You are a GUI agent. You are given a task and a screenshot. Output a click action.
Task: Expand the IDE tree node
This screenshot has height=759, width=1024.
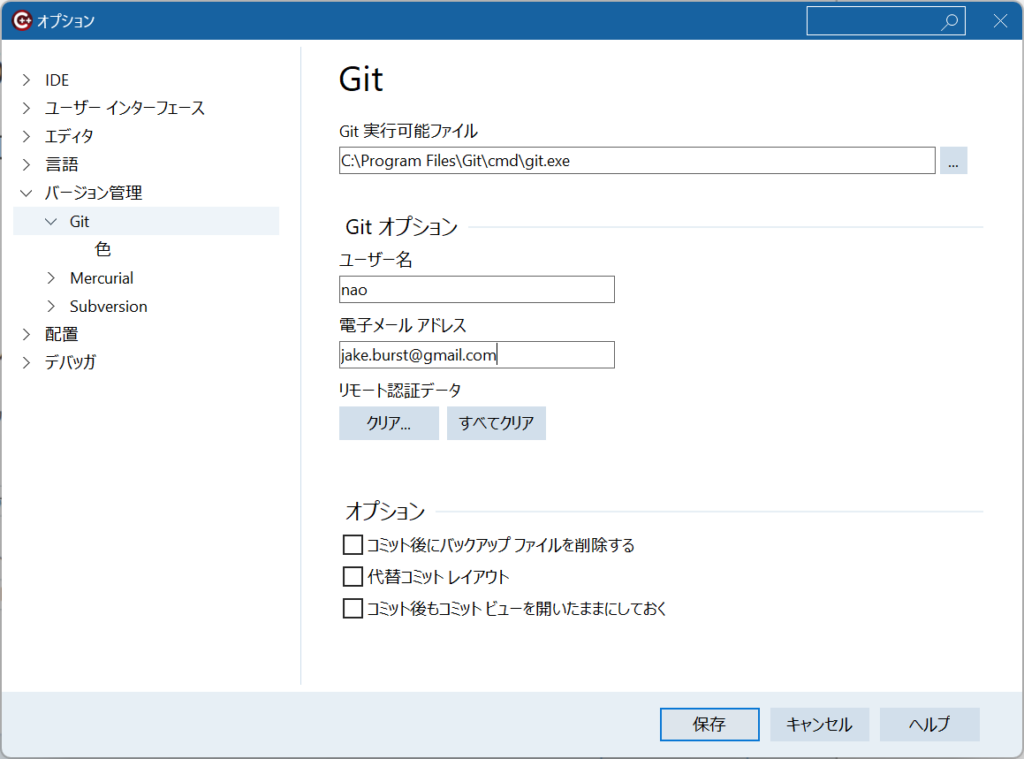[x=27, y=80]
